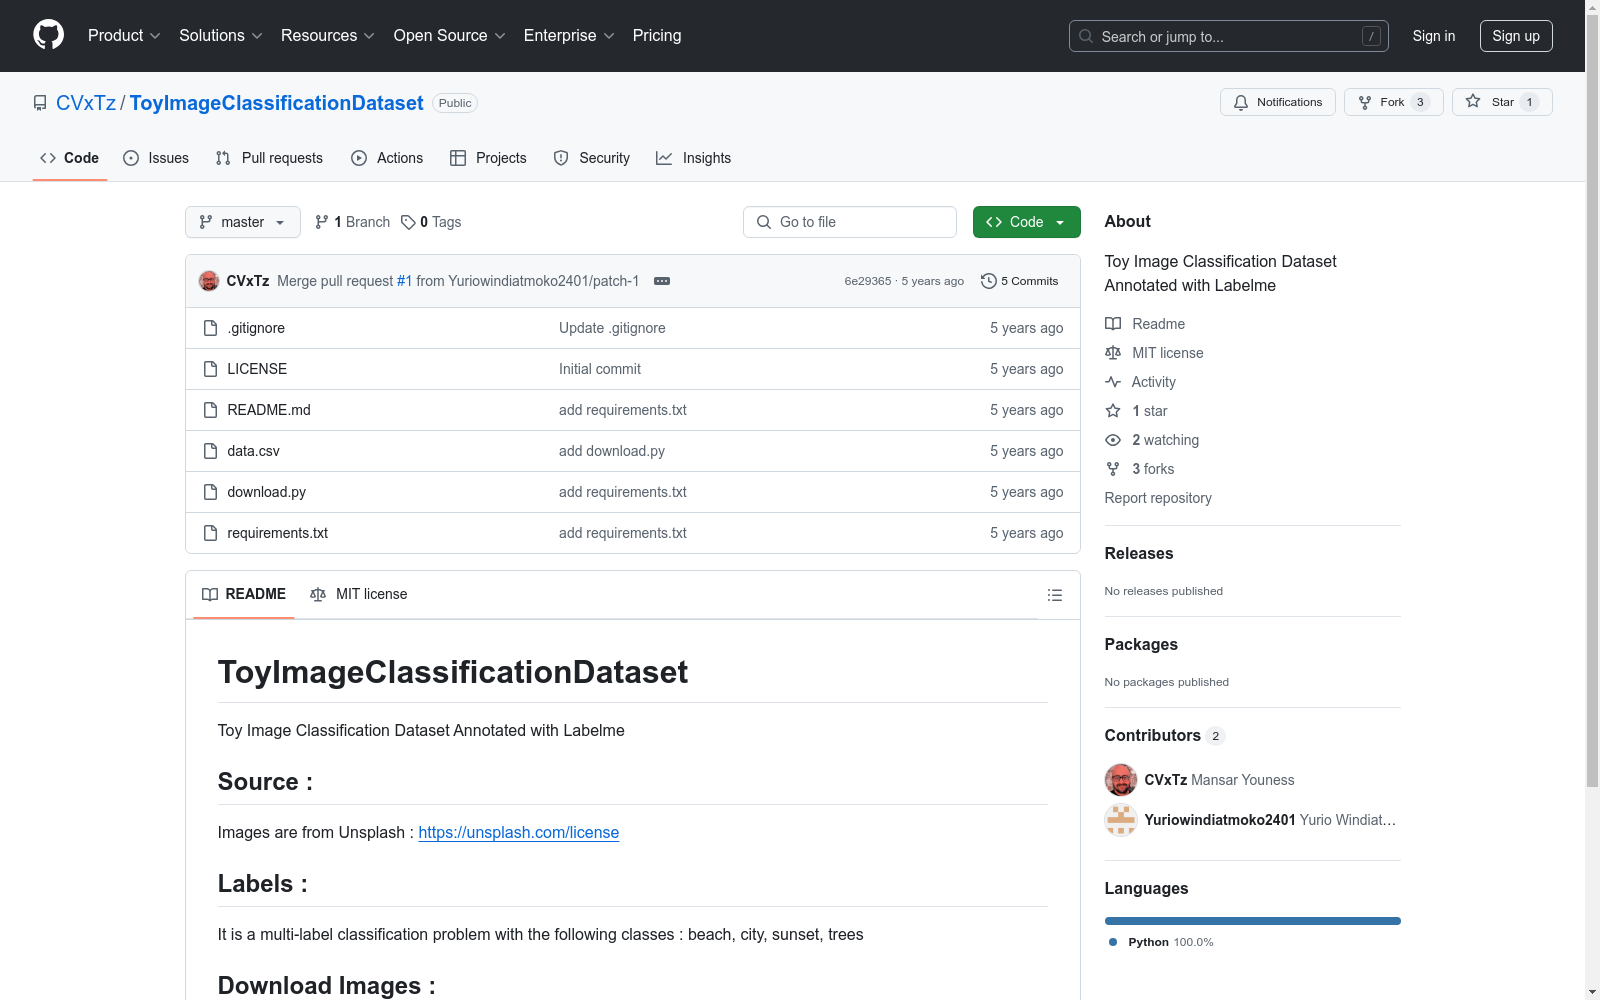The height and width of the screenshot is (1000, 1600).
Task: Click the book icon beside Readme in About
Action: [1113, 324]
